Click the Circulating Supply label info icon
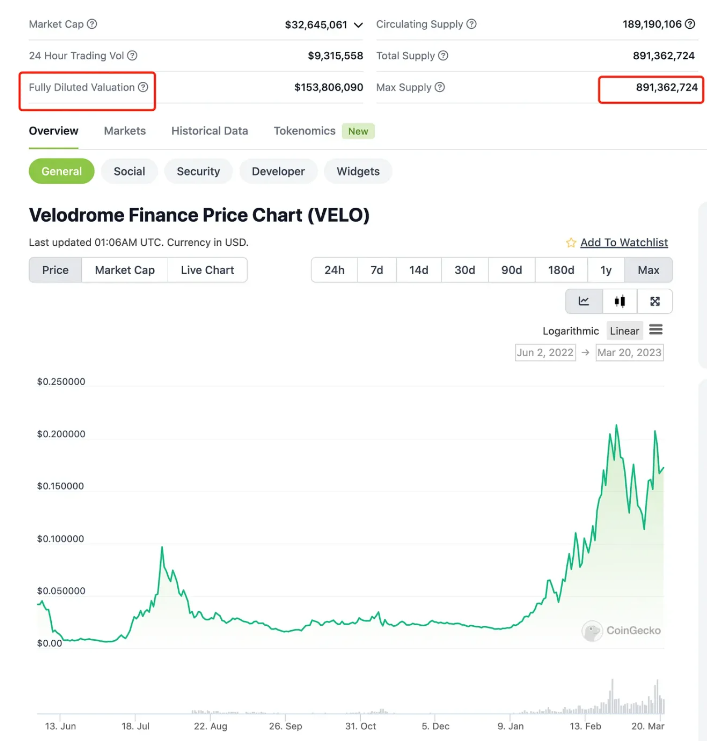721x754 pixels. (471, 24)
